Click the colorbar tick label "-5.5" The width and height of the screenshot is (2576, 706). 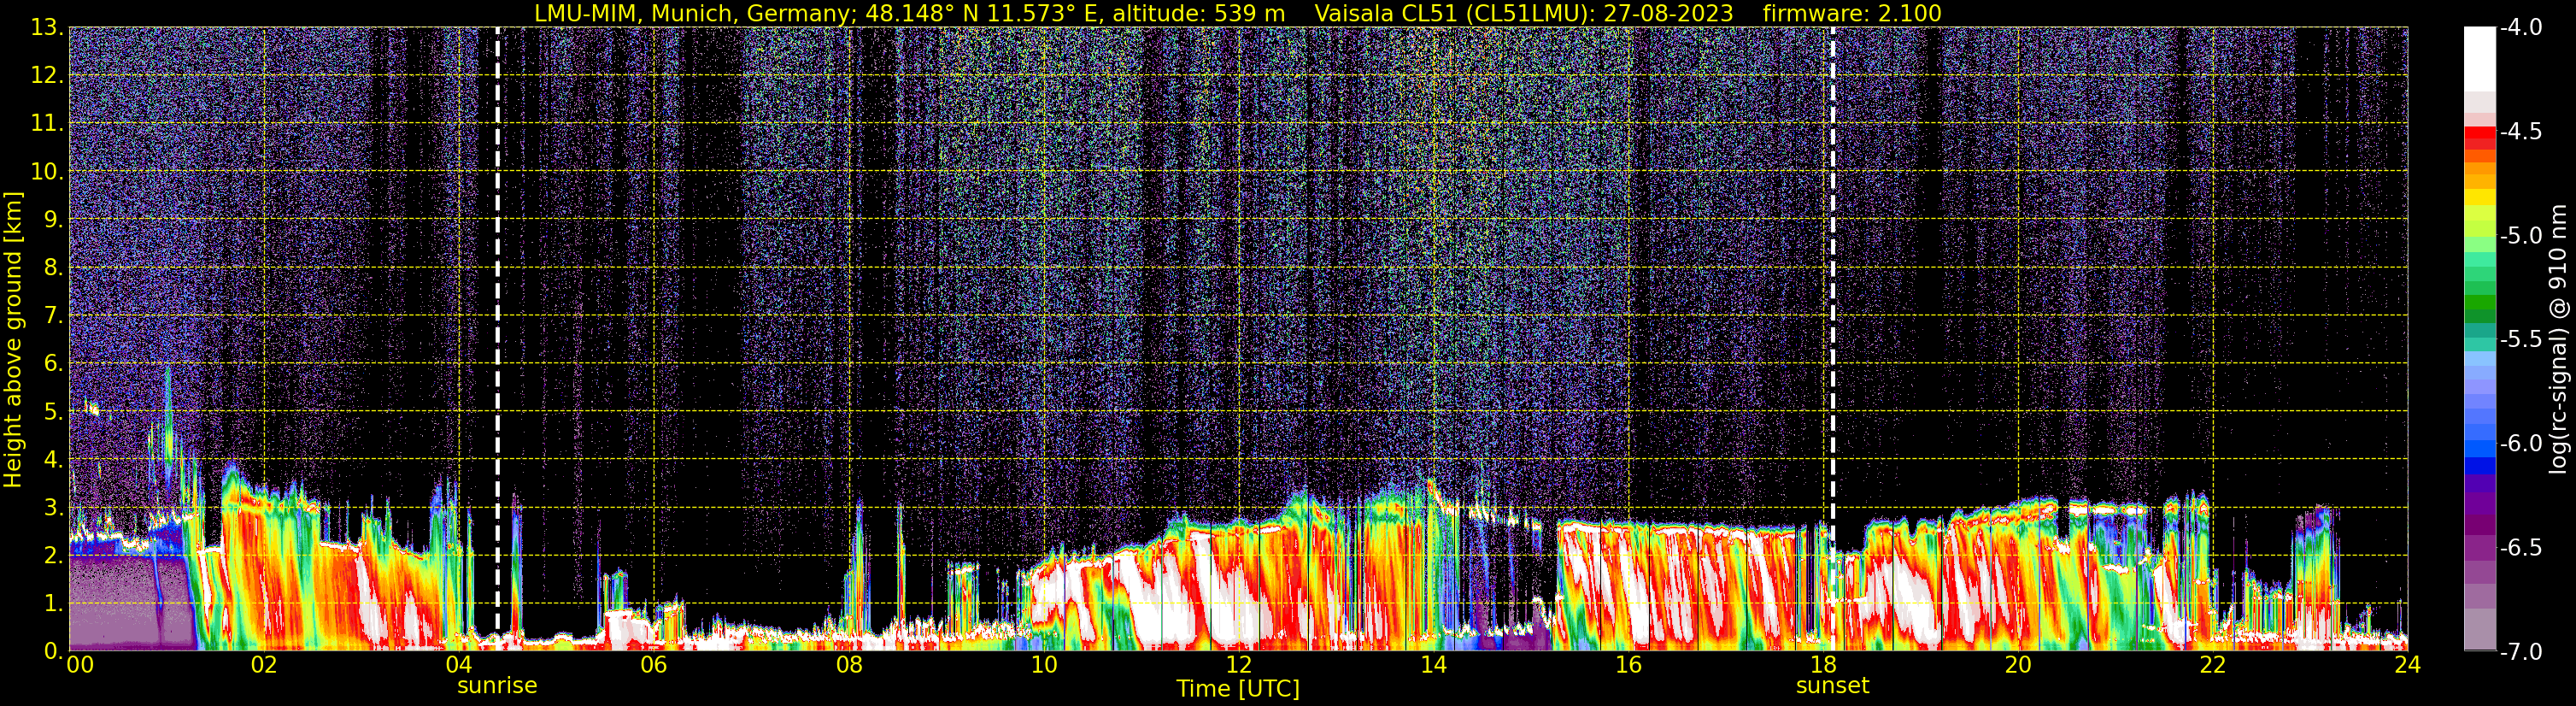(2520, 339)
